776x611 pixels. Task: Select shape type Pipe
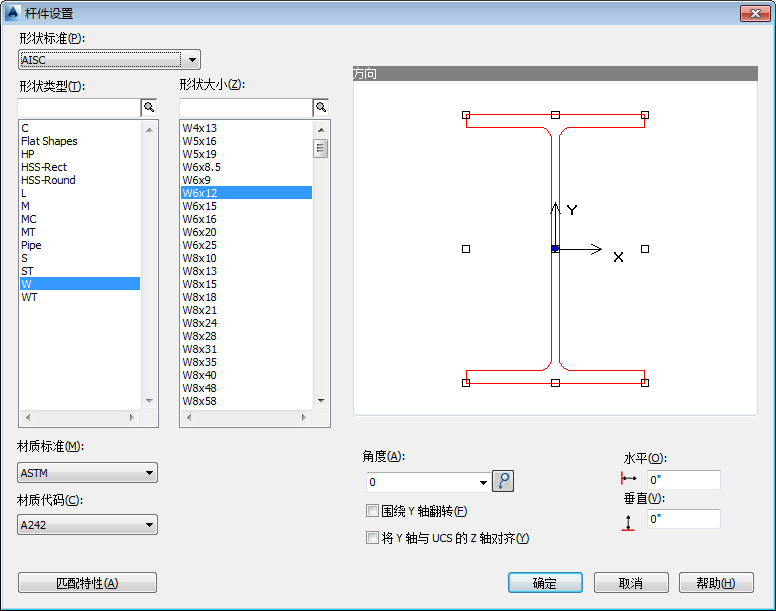(x=80, y=245)
